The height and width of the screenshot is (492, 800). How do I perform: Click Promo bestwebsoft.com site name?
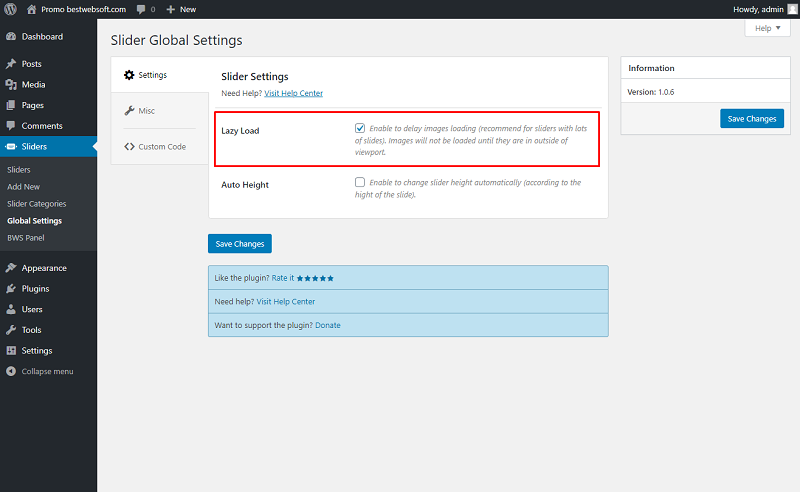(83, 9)
